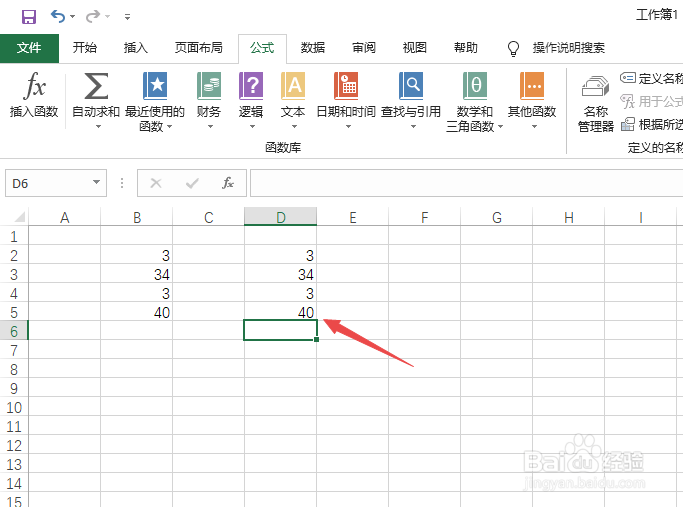Open the Undo history dropdown arrow
The image size is (683, 507).
[73, 17]
